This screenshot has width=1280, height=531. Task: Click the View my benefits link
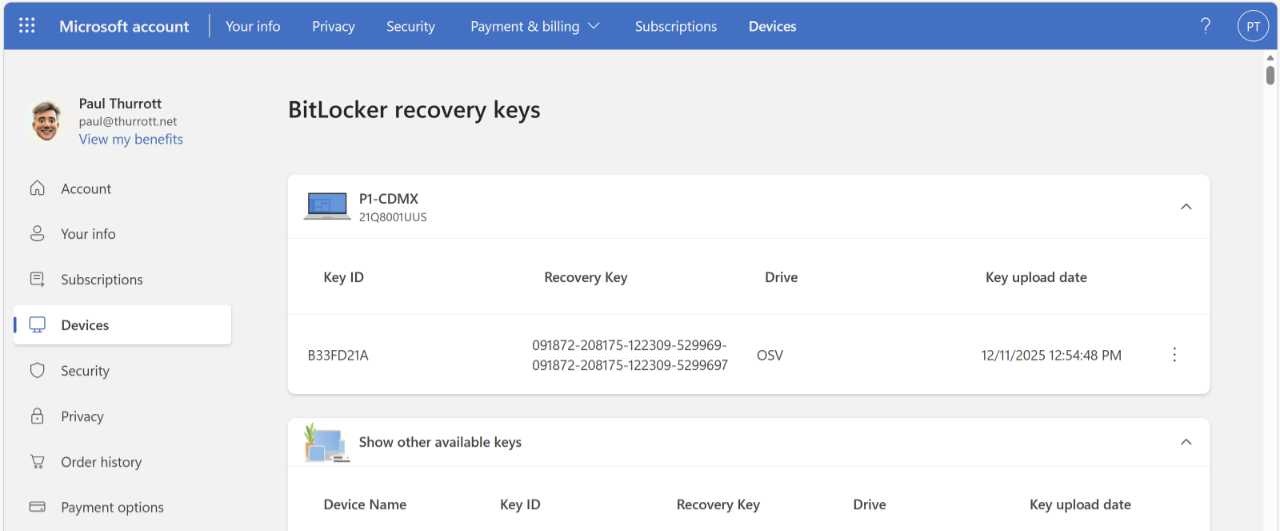pos(131,140)
